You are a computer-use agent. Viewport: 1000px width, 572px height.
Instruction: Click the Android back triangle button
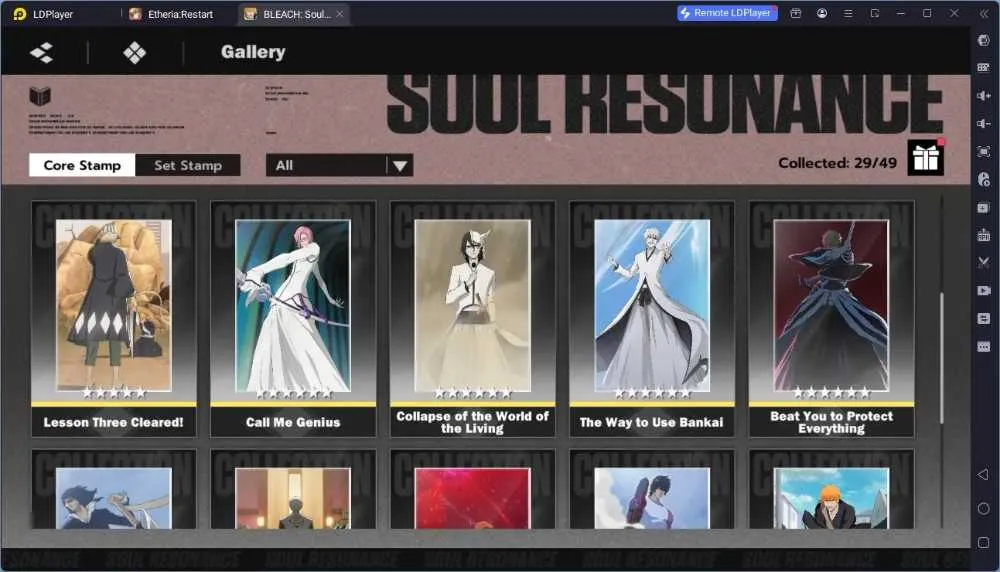[x=983, y=474]
